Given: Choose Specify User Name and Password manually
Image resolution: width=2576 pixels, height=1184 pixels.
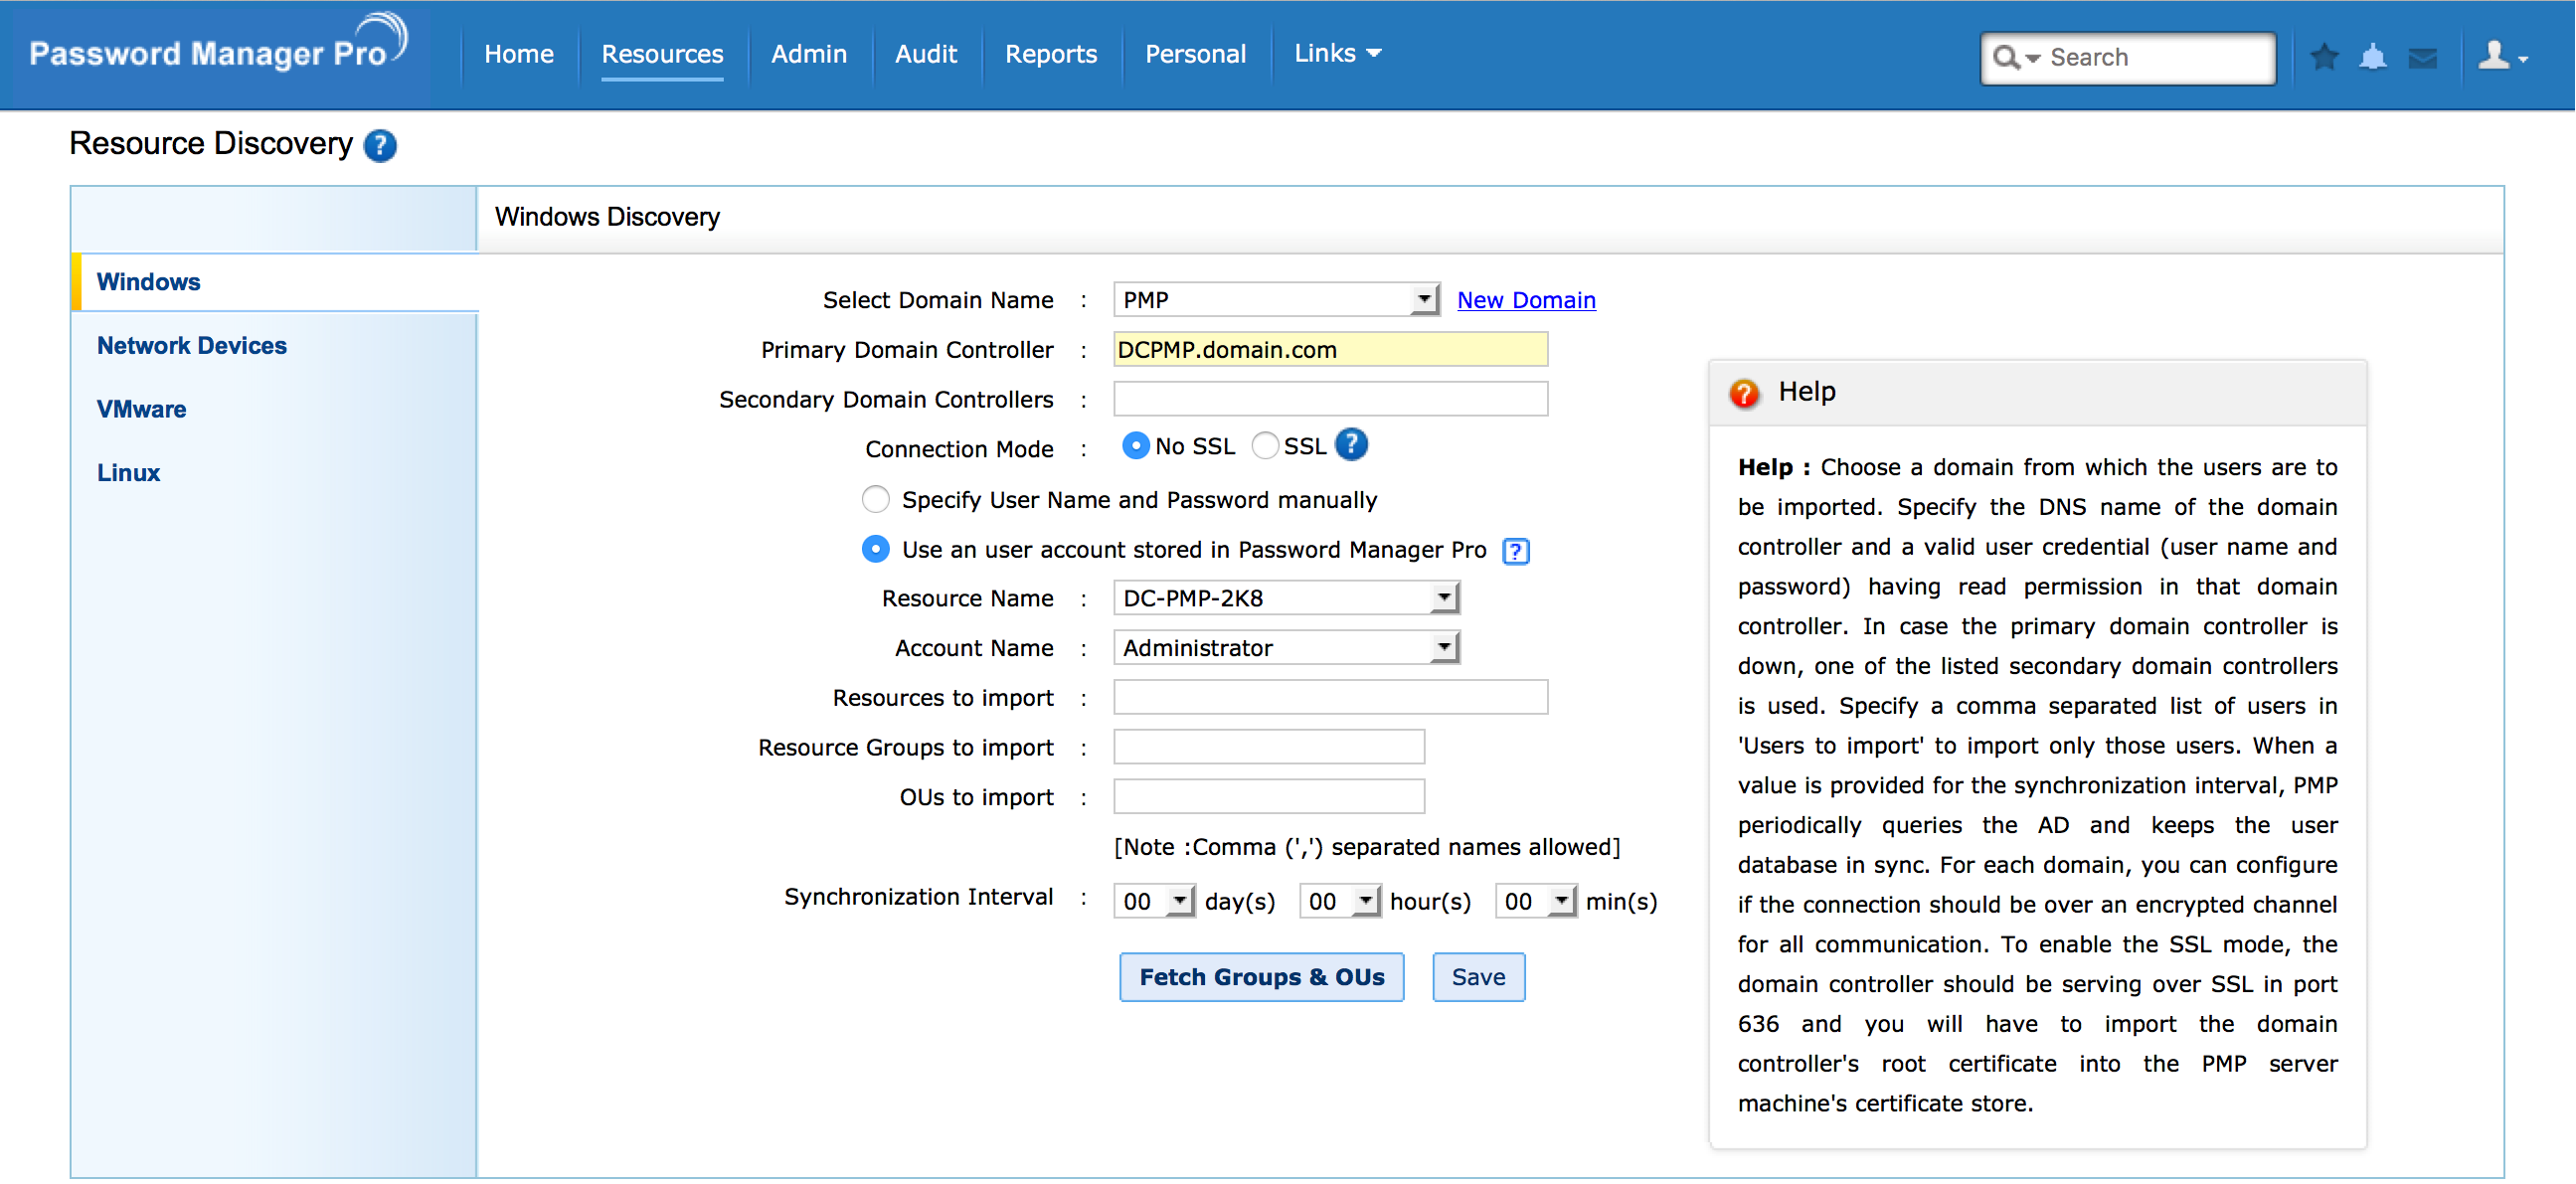Looking at the screenshot, I should coord(875,499).
